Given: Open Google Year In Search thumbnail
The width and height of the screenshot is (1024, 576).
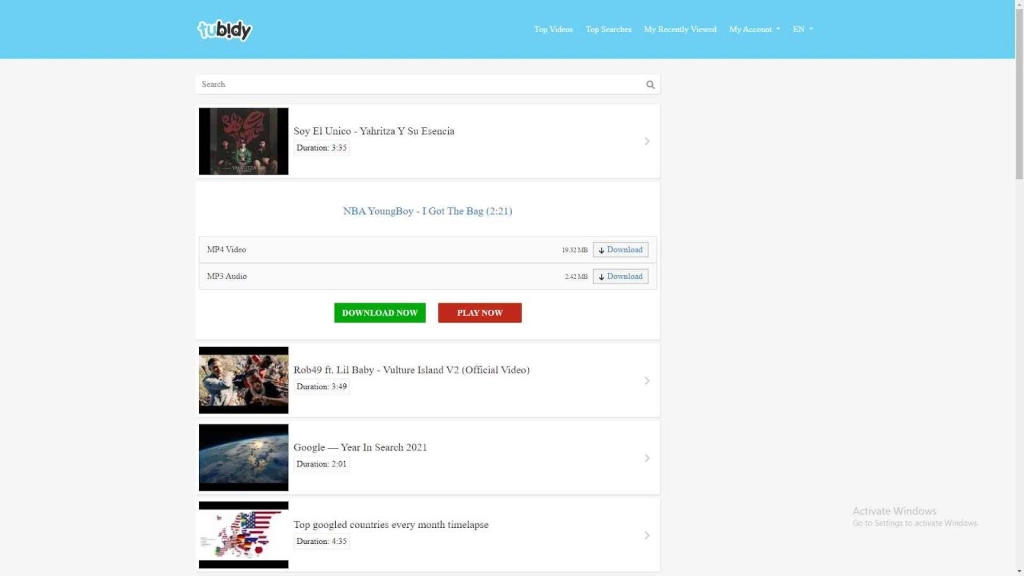Looking at the screenshot, I should (244, 457).
